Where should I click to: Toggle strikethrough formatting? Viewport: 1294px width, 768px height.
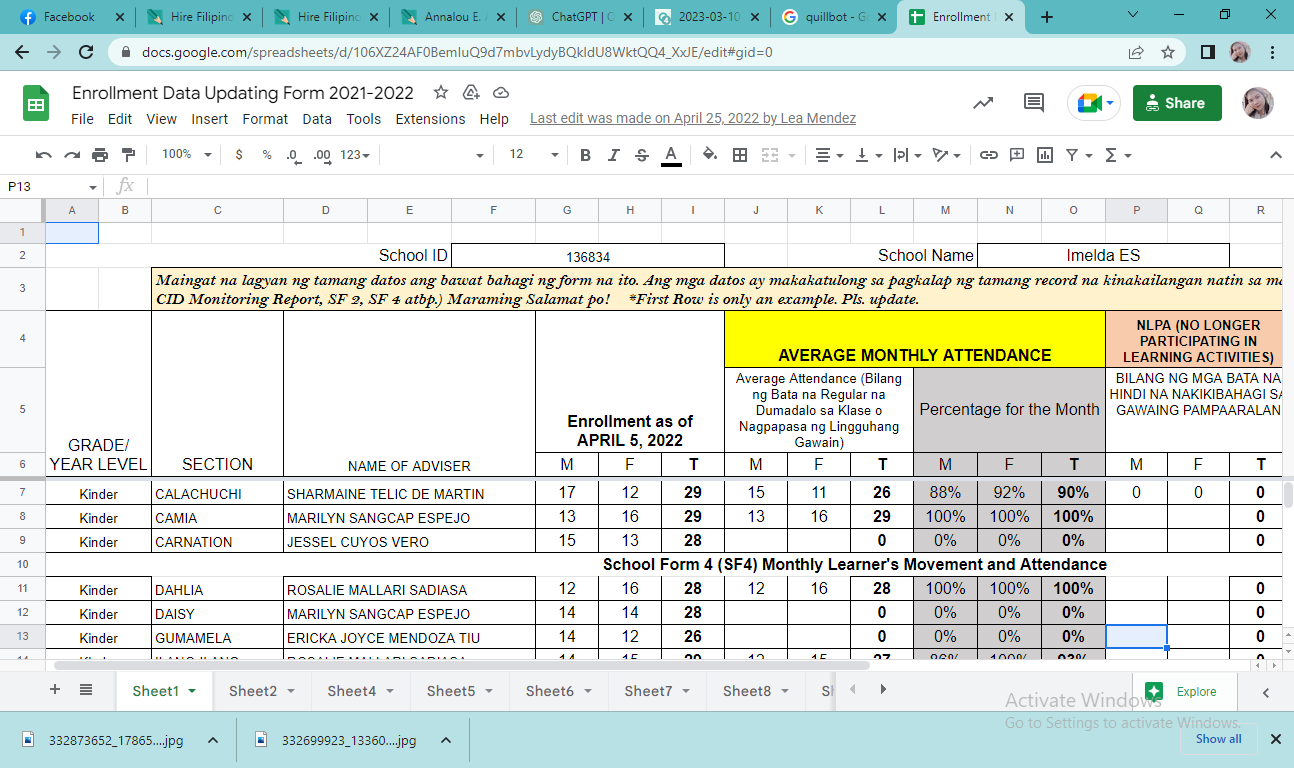pyautogui.click(x=642, y=155)
